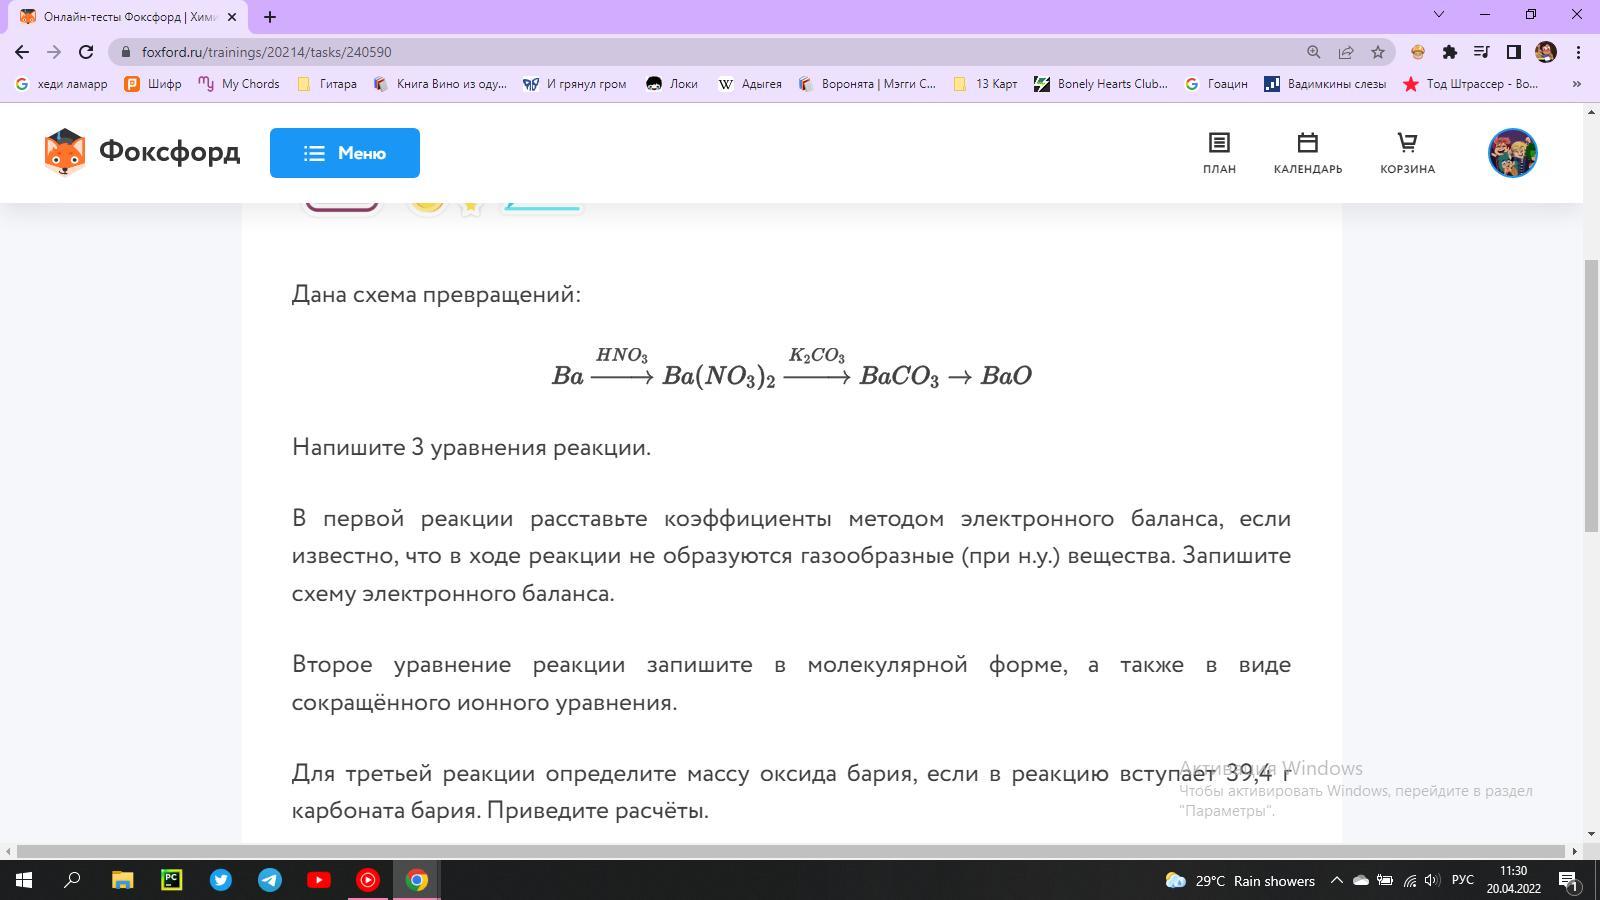Open the Foxford Меню button
Viewport: 1600px width, 900px height.
344,153
